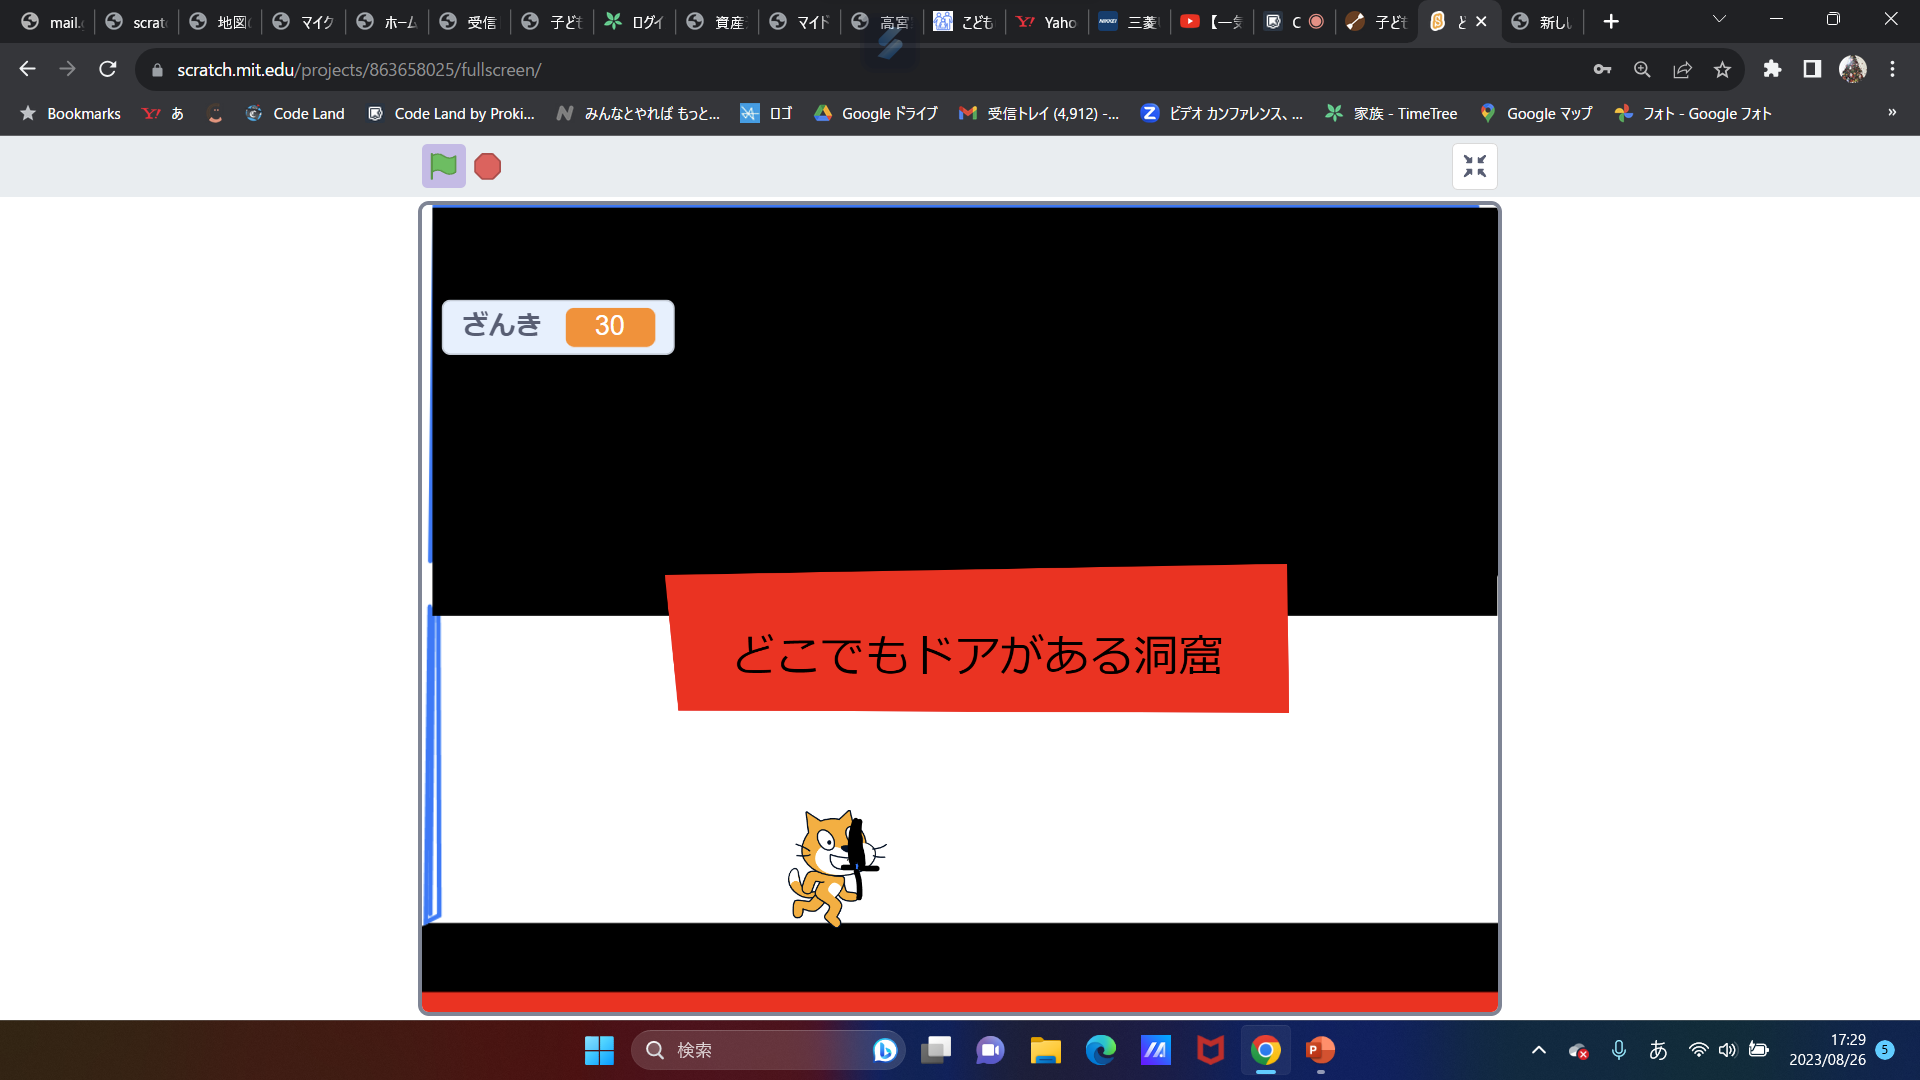Open Task View in taskbar

pos(936,1050)
